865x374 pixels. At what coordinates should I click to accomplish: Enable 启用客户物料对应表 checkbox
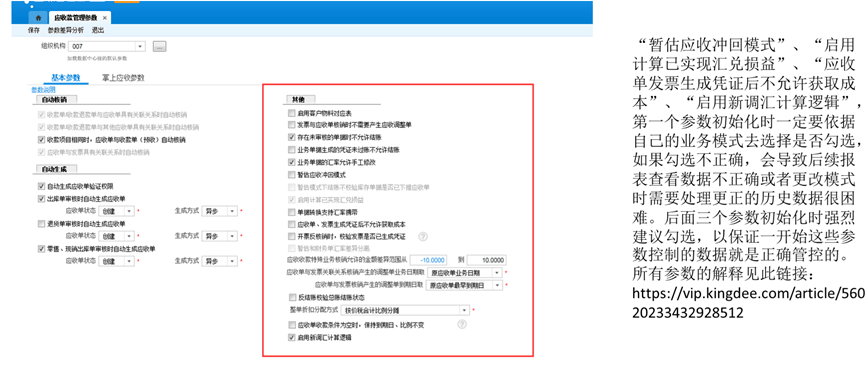pos(292,113)
